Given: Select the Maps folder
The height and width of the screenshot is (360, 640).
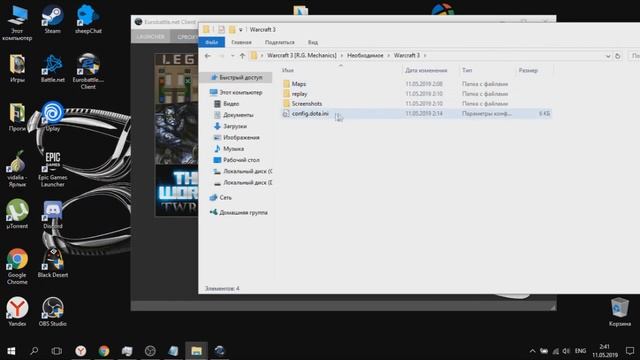Looking at the screenshot, I should click(x=416, y=84).
